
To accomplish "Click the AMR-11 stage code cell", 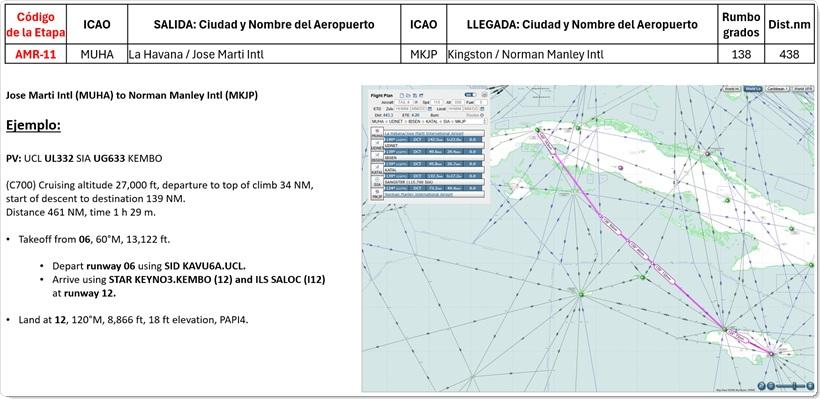I will [x=36, y=54].
